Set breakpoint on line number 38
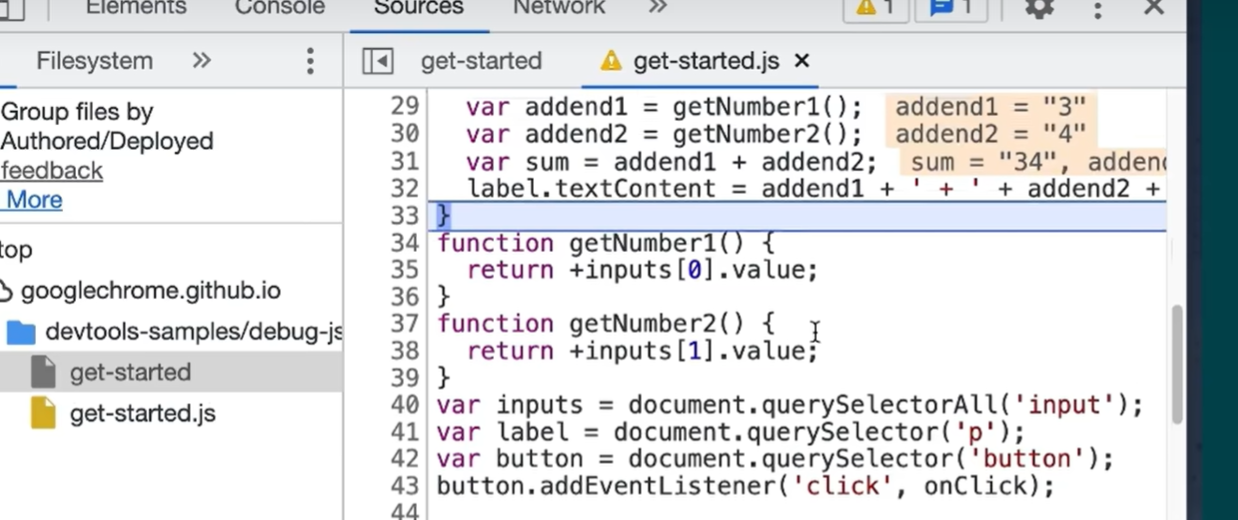The width and height of the screenshot is (1238, 520). coord(404,351)
